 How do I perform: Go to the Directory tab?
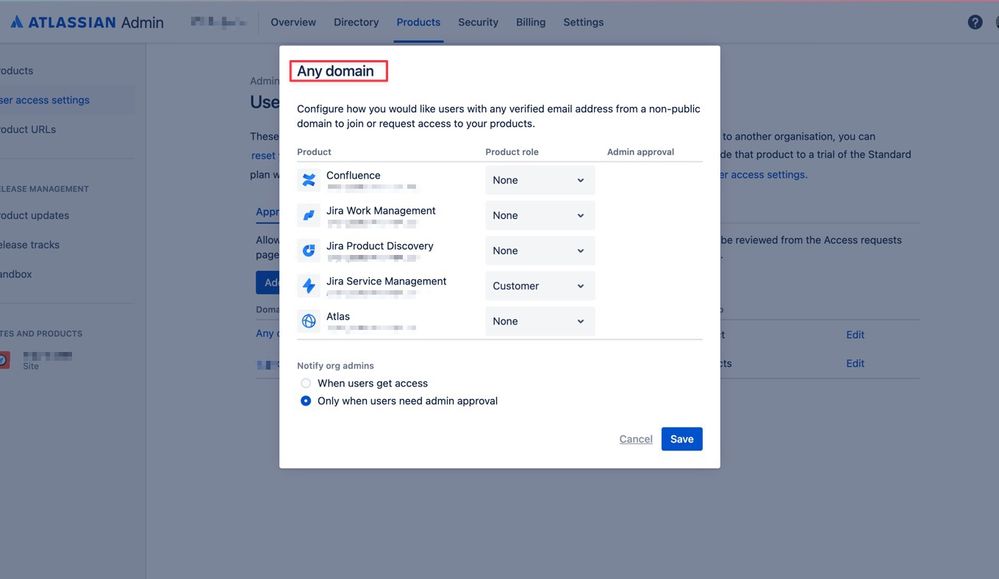click(x=356, y=22)
